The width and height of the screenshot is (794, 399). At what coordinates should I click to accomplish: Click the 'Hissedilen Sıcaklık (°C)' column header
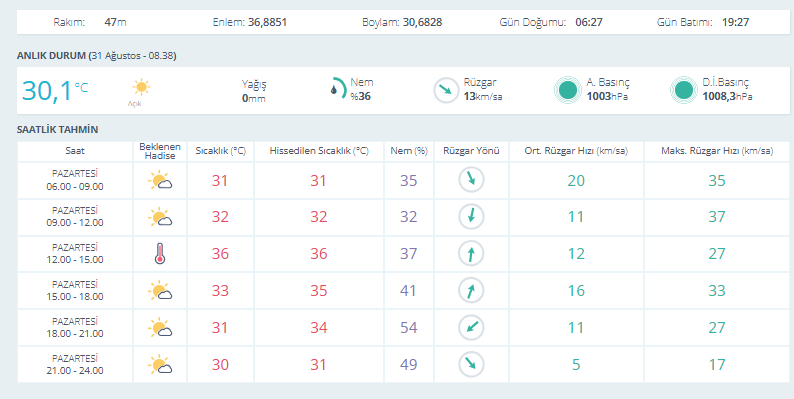click(319, 151)
